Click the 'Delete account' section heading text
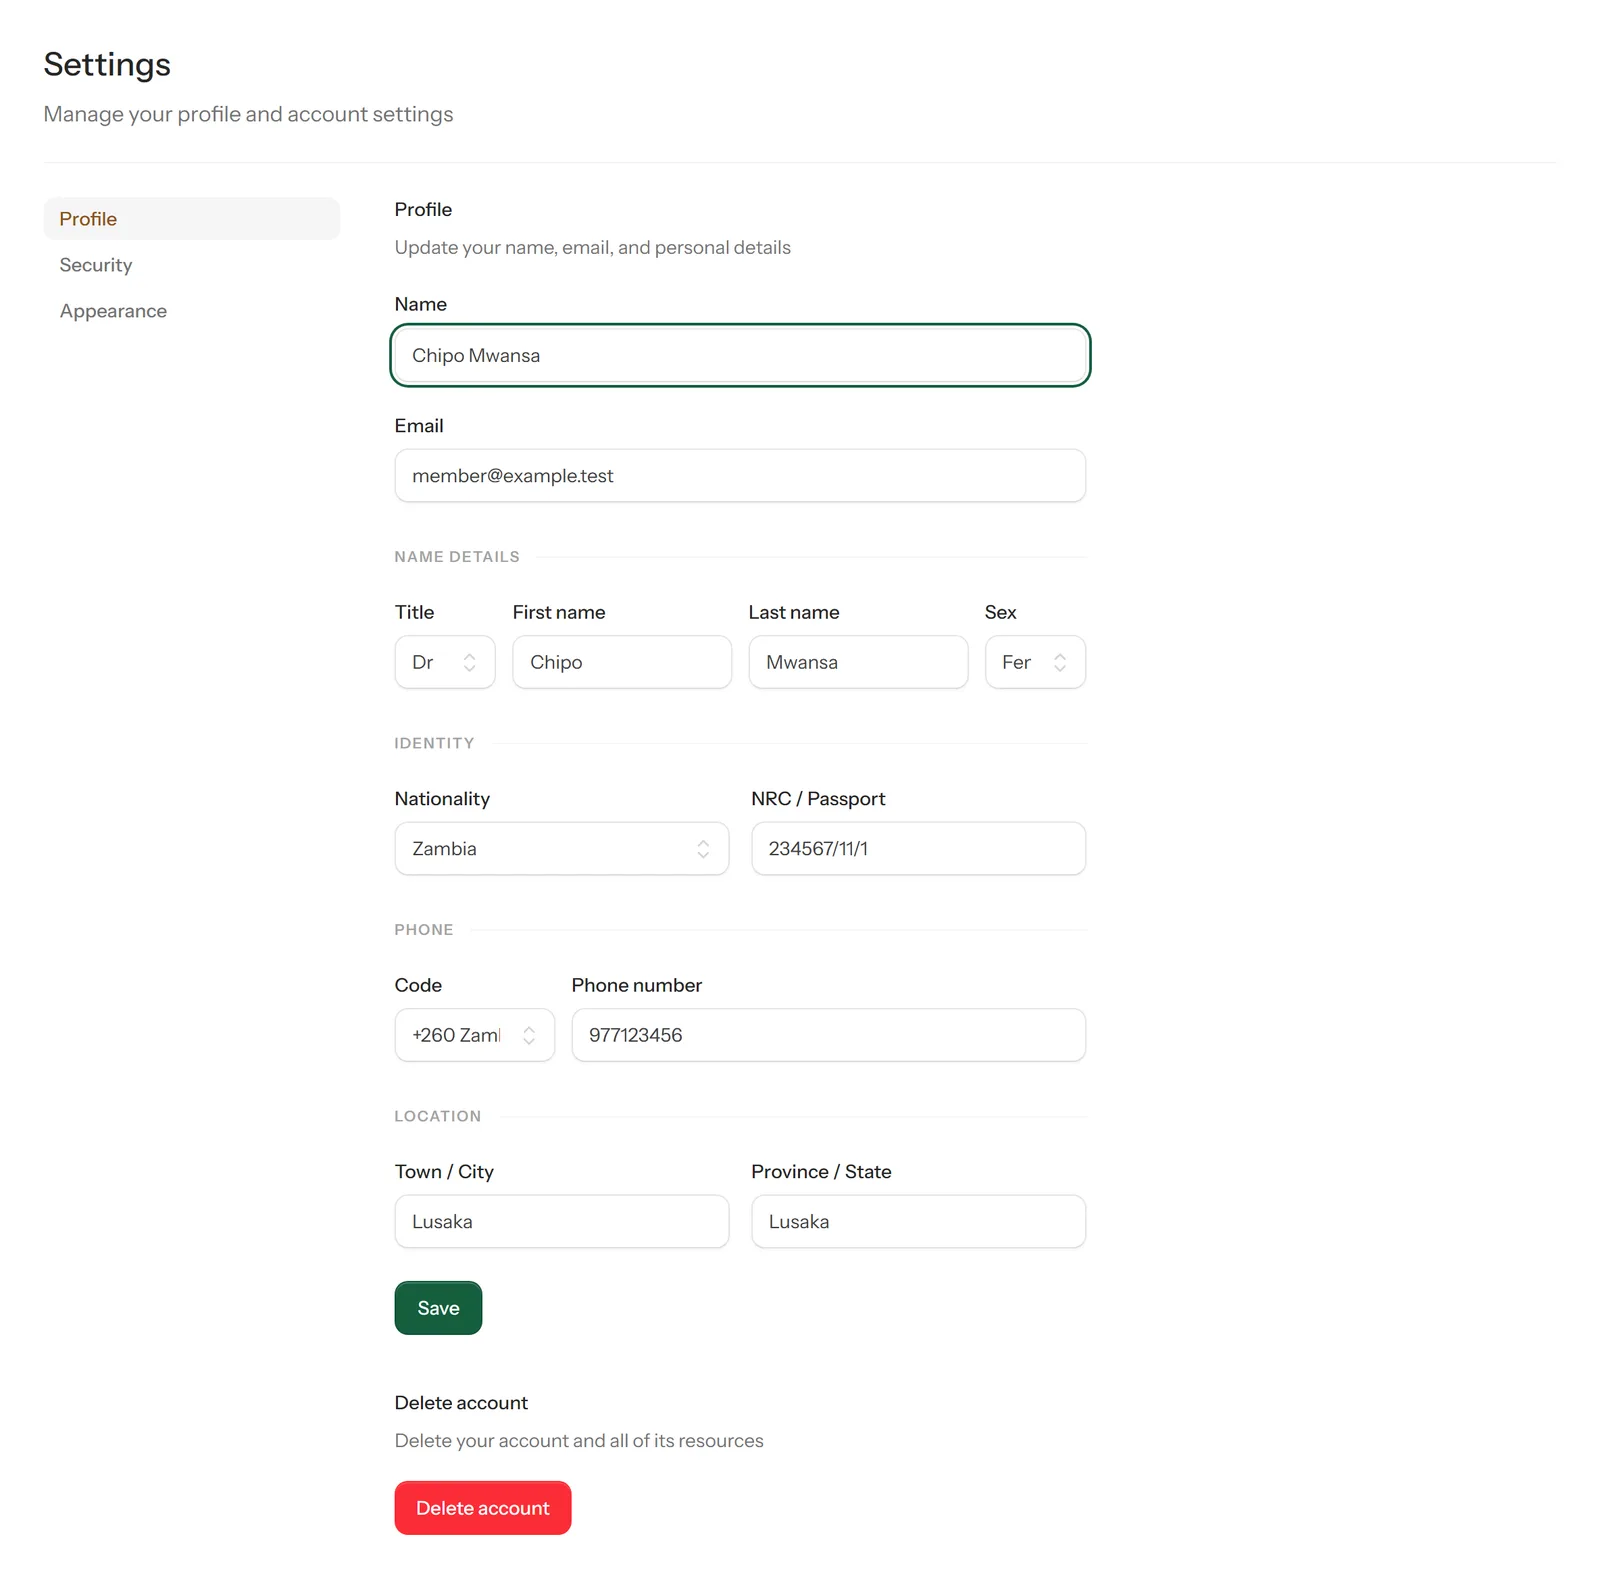 click(x=461, y=1403)
